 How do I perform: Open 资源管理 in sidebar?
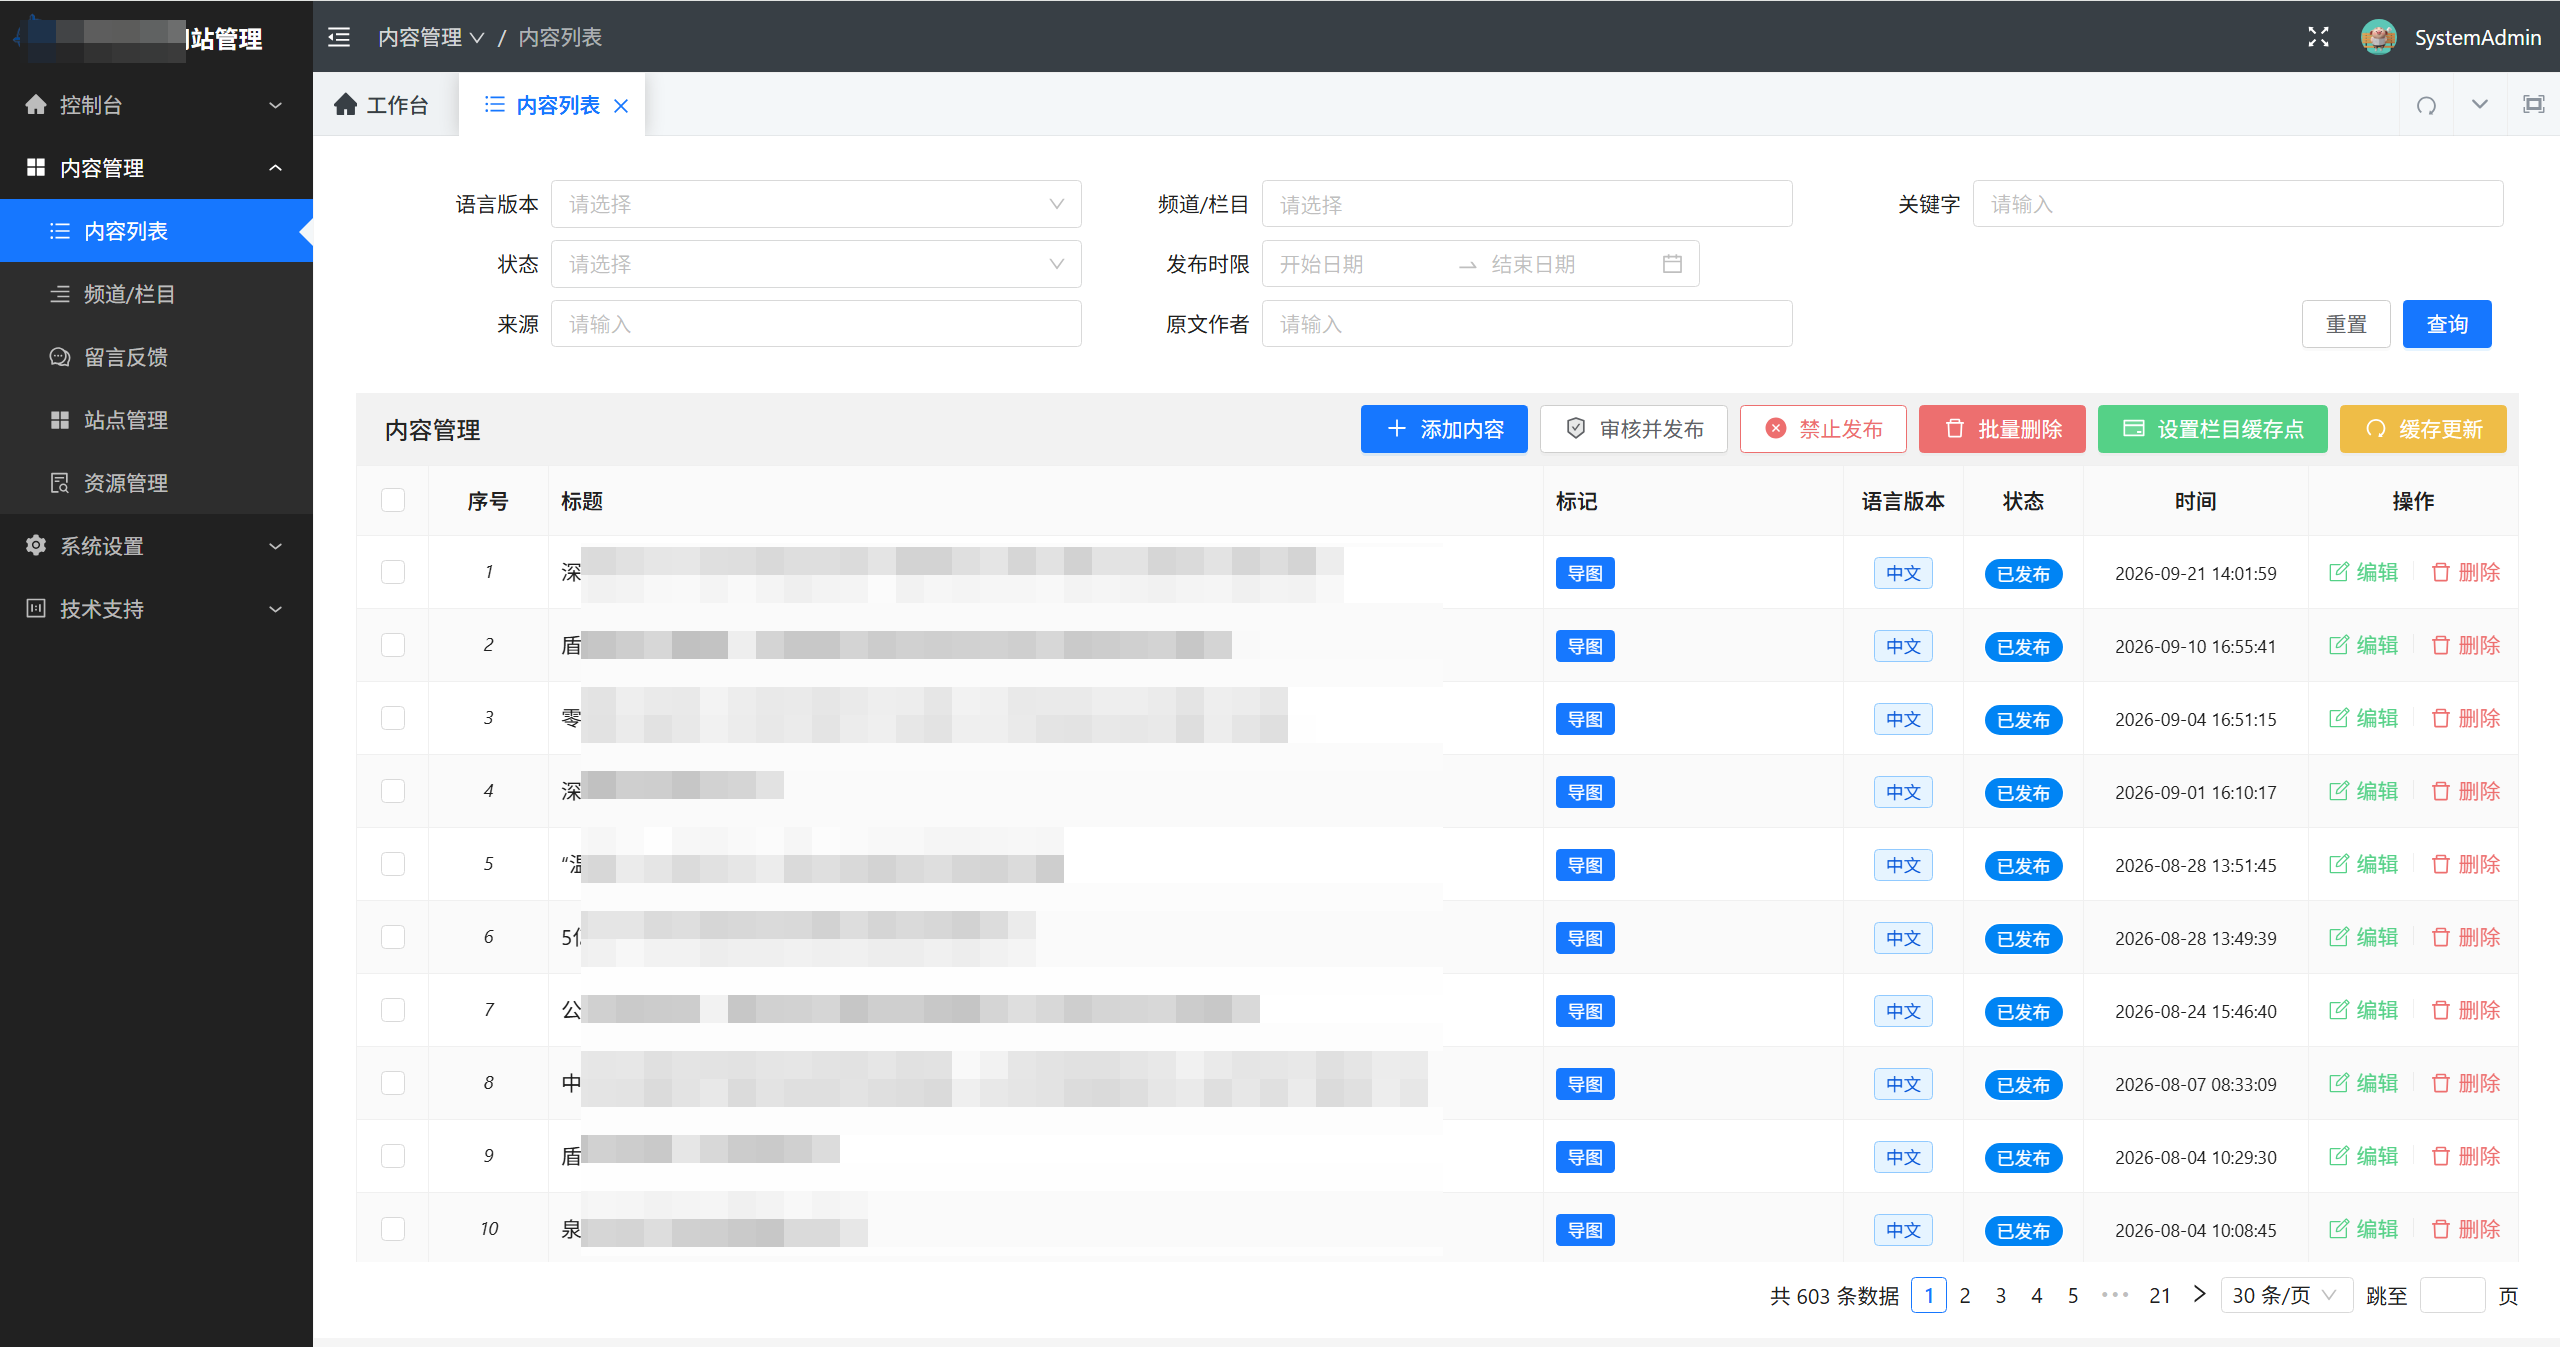click(x=156, y=483)
